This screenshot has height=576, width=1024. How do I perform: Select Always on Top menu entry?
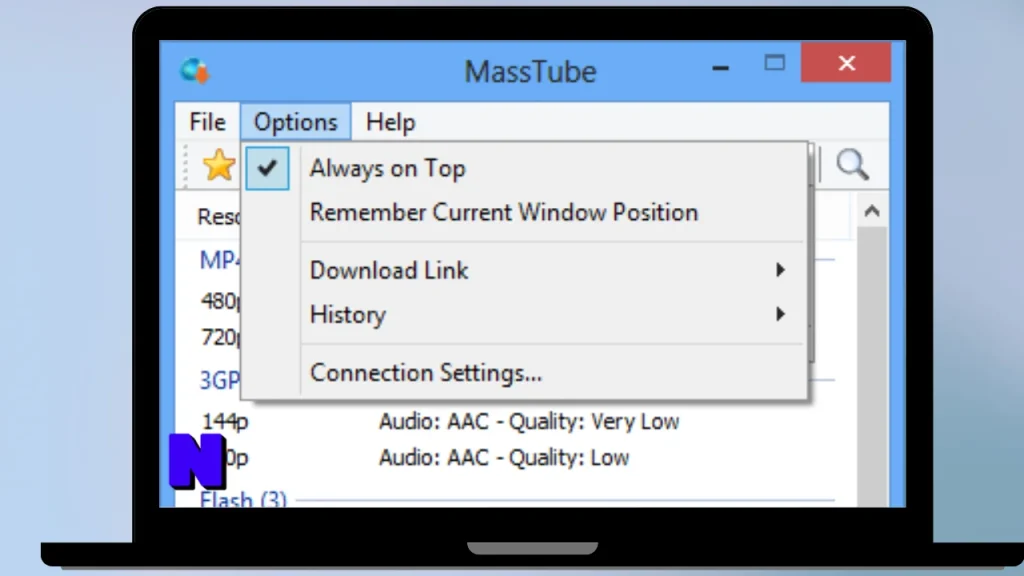(387, 168)
